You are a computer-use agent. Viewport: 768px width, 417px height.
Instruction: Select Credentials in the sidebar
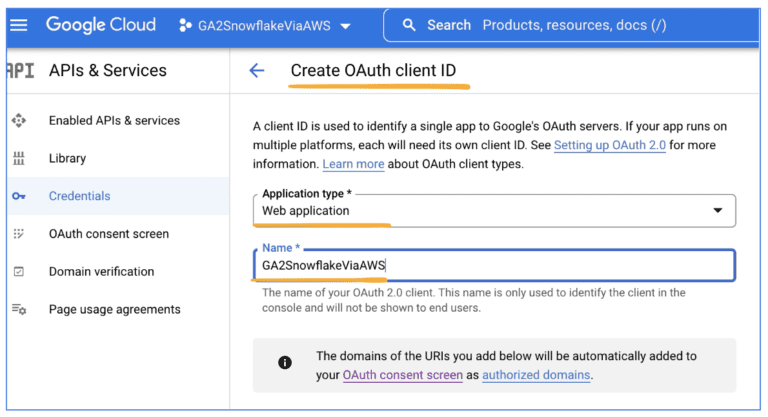pos(79,196)
